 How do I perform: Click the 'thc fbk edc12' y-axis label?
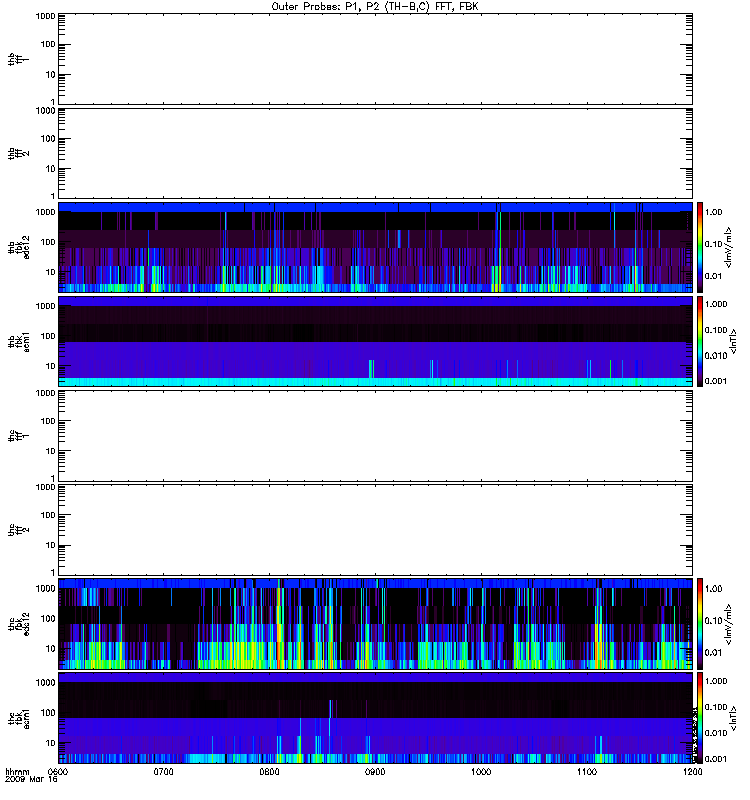click(x=19, y=623)
